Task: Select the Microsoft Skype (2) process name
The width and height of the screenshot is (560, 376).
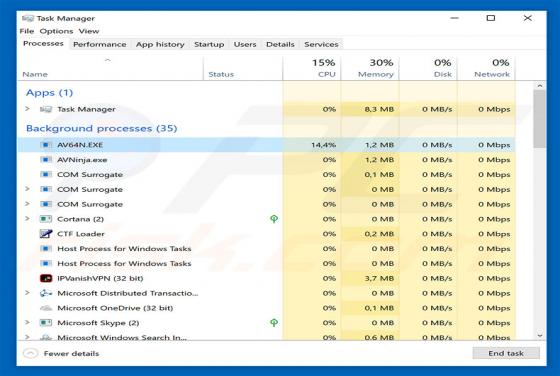Action: click(98, 323)
